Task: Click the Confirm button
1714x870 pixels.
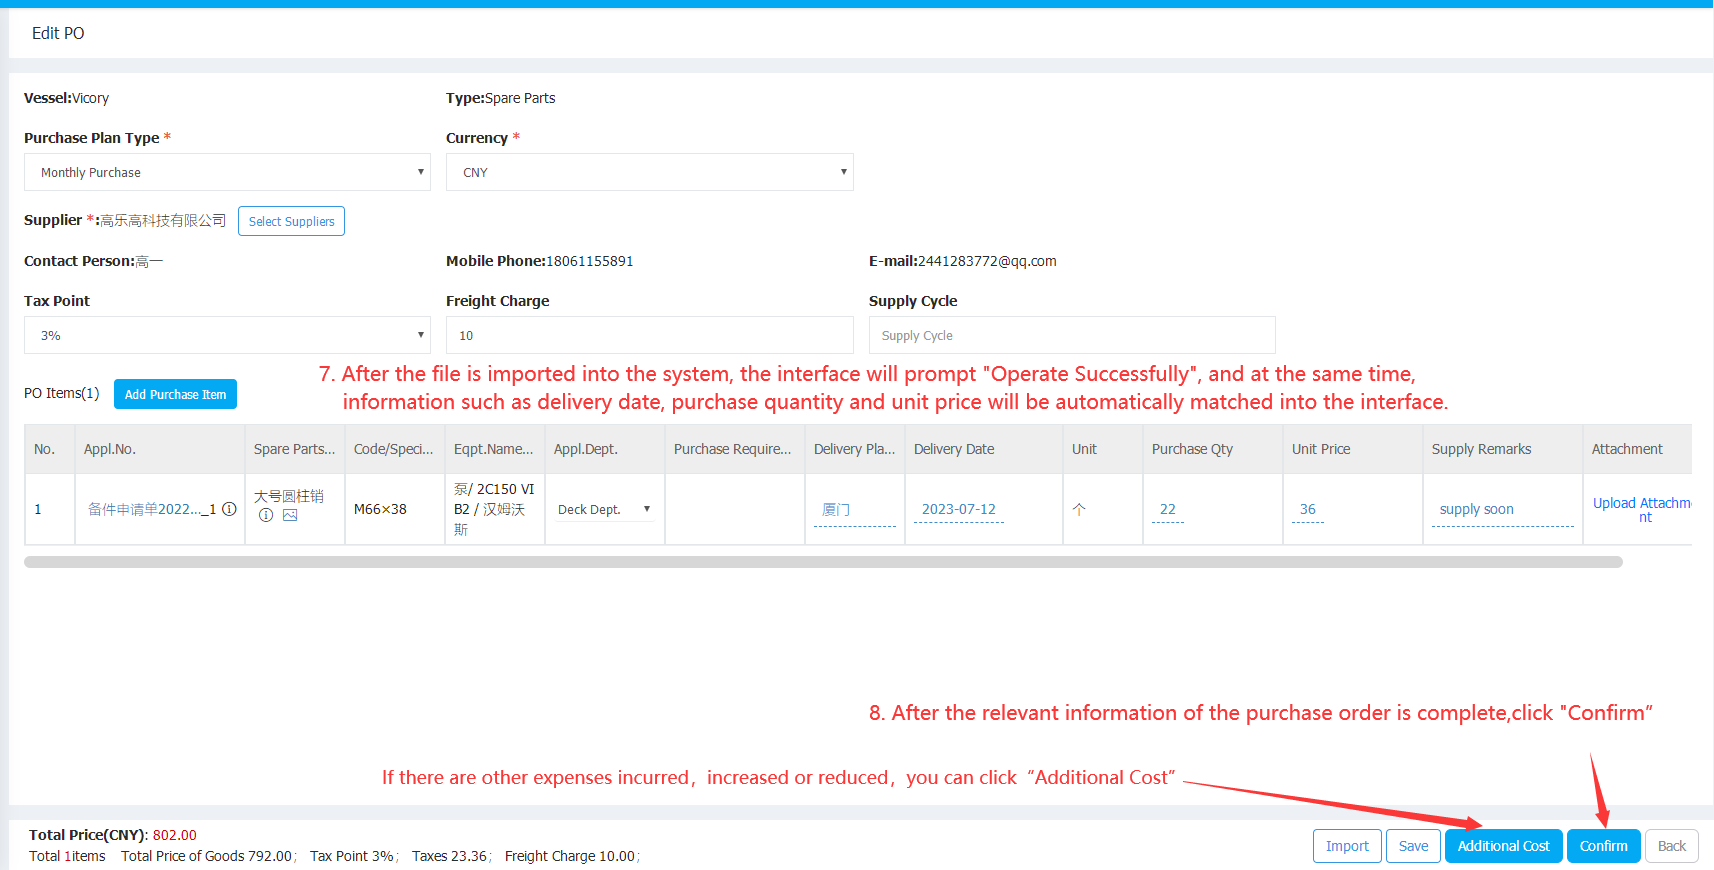Action: click(1603, 846)
